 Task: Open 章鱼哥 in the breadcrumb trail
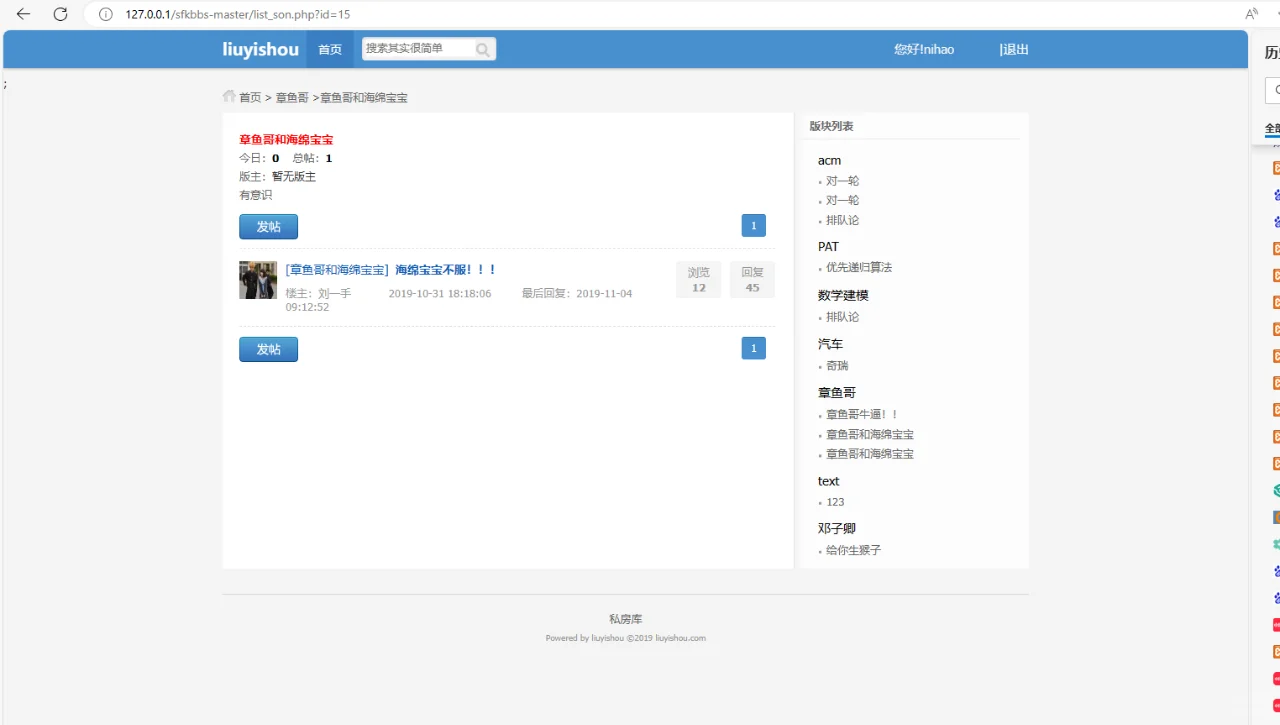[292, 97]
